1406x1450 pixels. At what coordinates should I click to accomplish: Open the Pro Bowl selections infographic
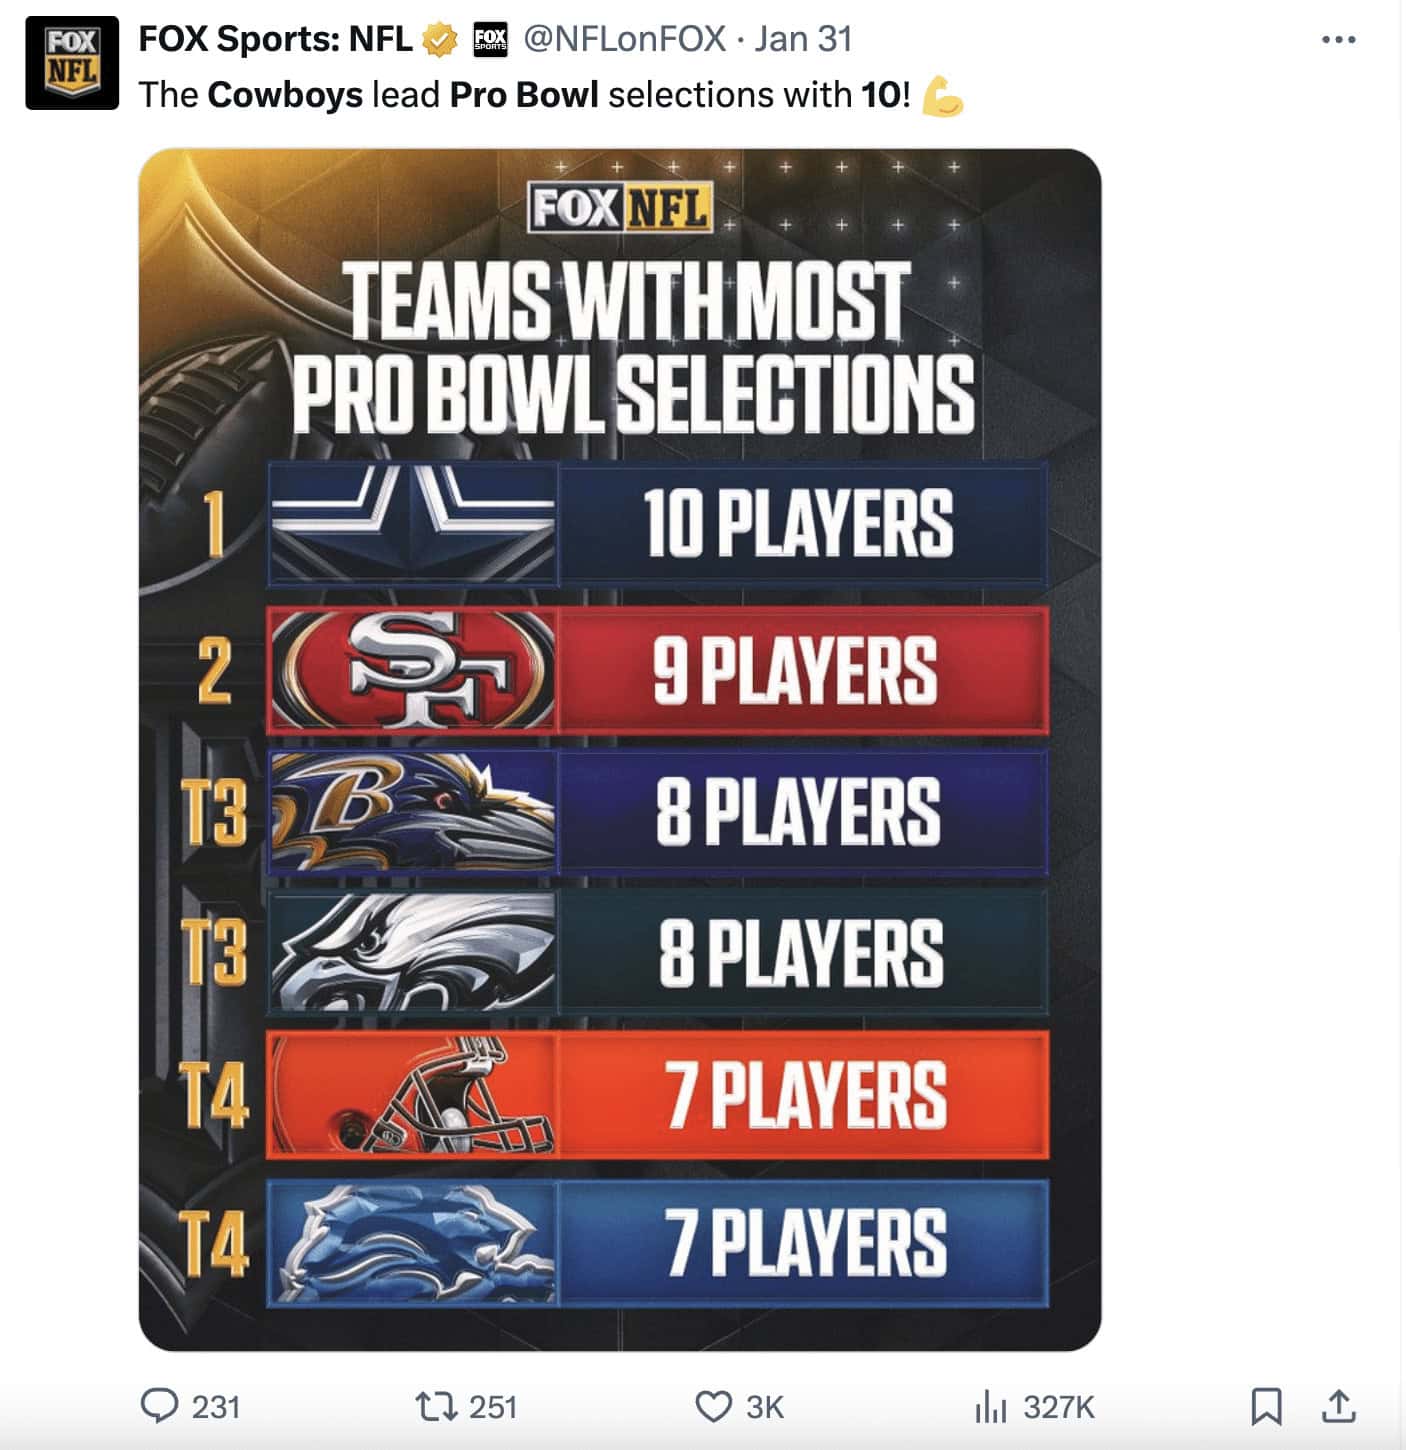(620, 750)
